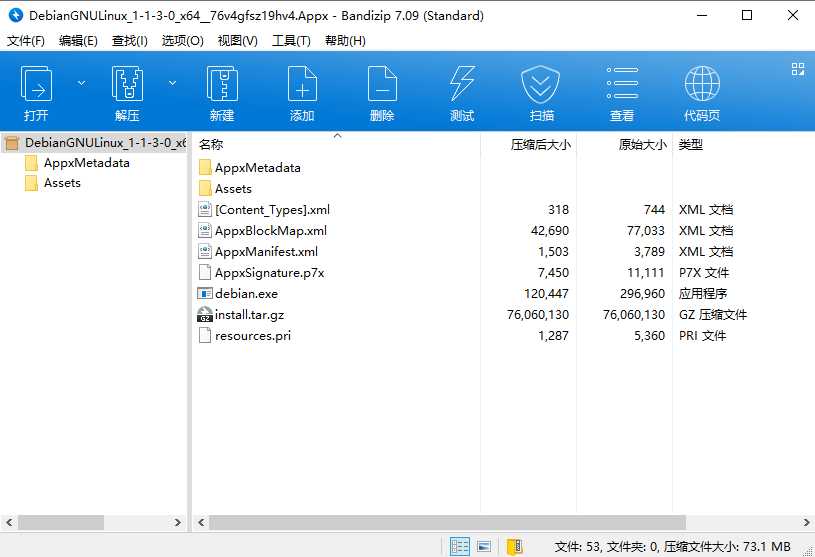Click the 76,060,130 compressed size of install.tar.gz
This screenshot has height=557, width=815.
[x=538, y=315]
